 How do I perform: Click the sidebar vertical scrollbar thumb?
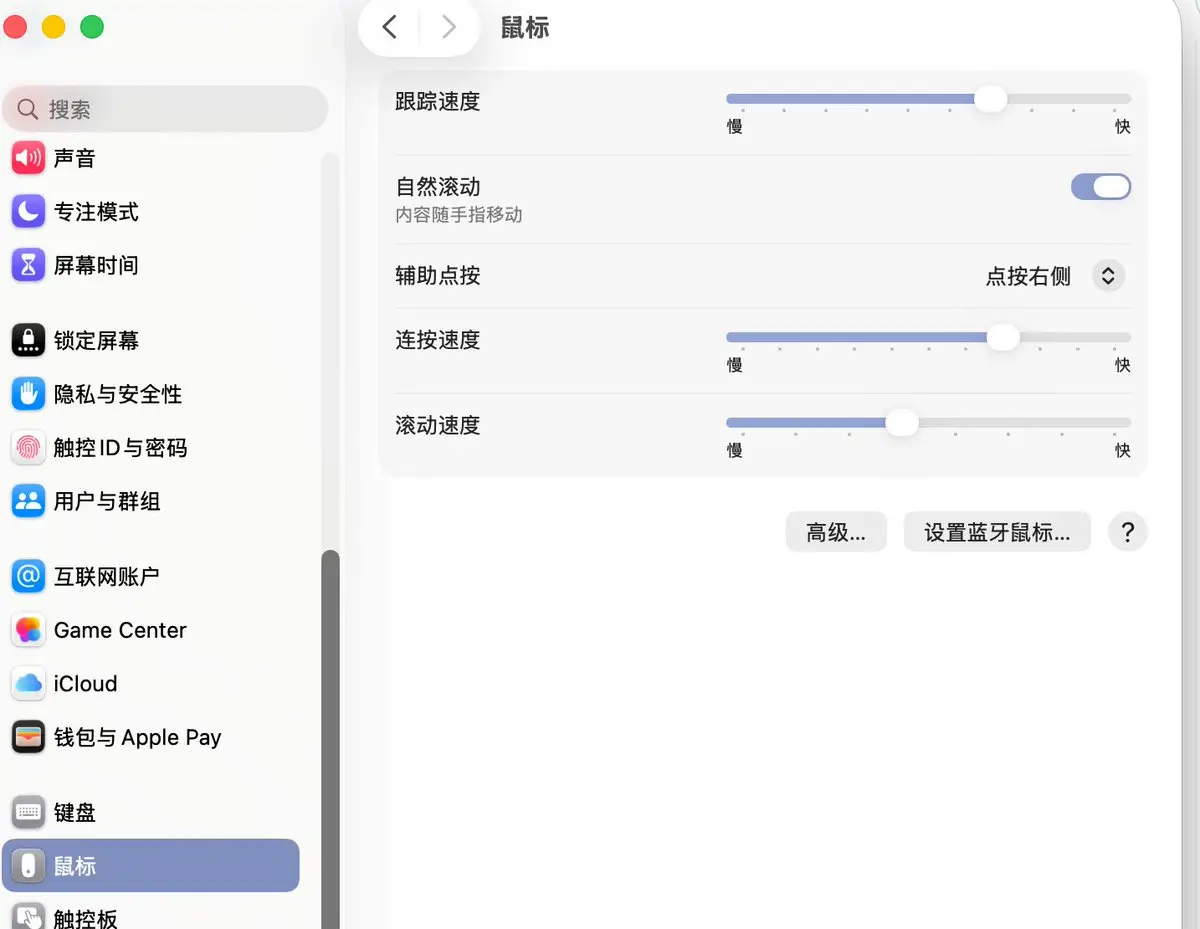[330, 739]
